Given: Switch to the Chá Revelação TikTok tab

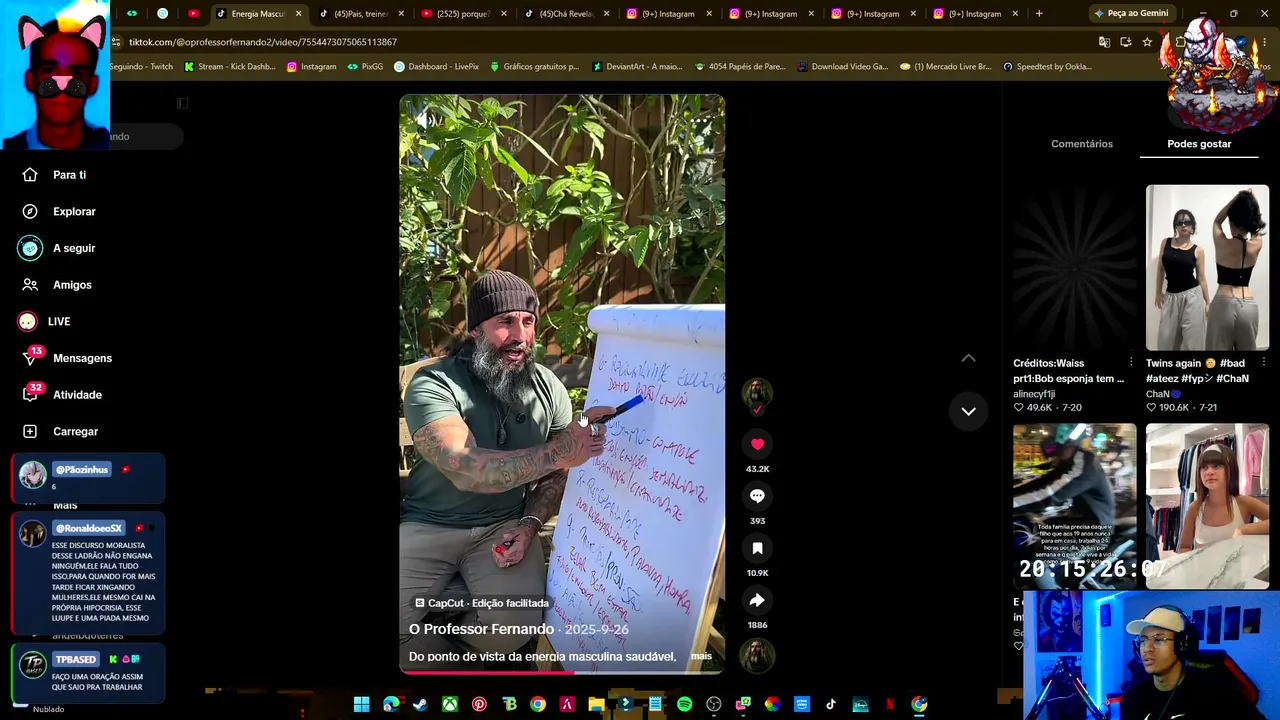Looking at the screenshot, I should point(565,14).
